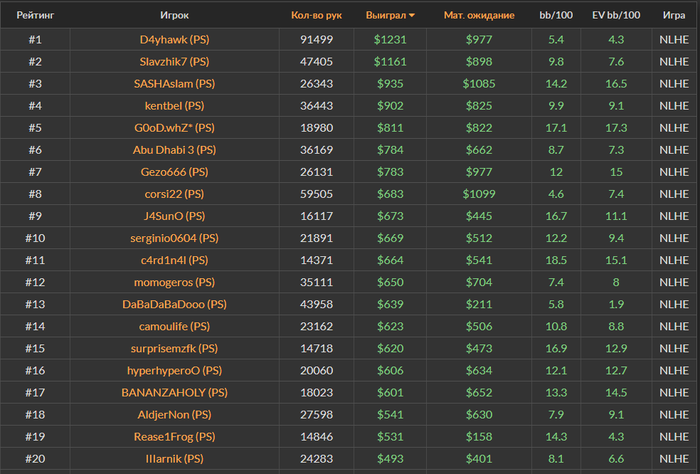Select rank #1 cell
Image resolution: width=700 pixels, height=474 pixels.
(35, 39)
